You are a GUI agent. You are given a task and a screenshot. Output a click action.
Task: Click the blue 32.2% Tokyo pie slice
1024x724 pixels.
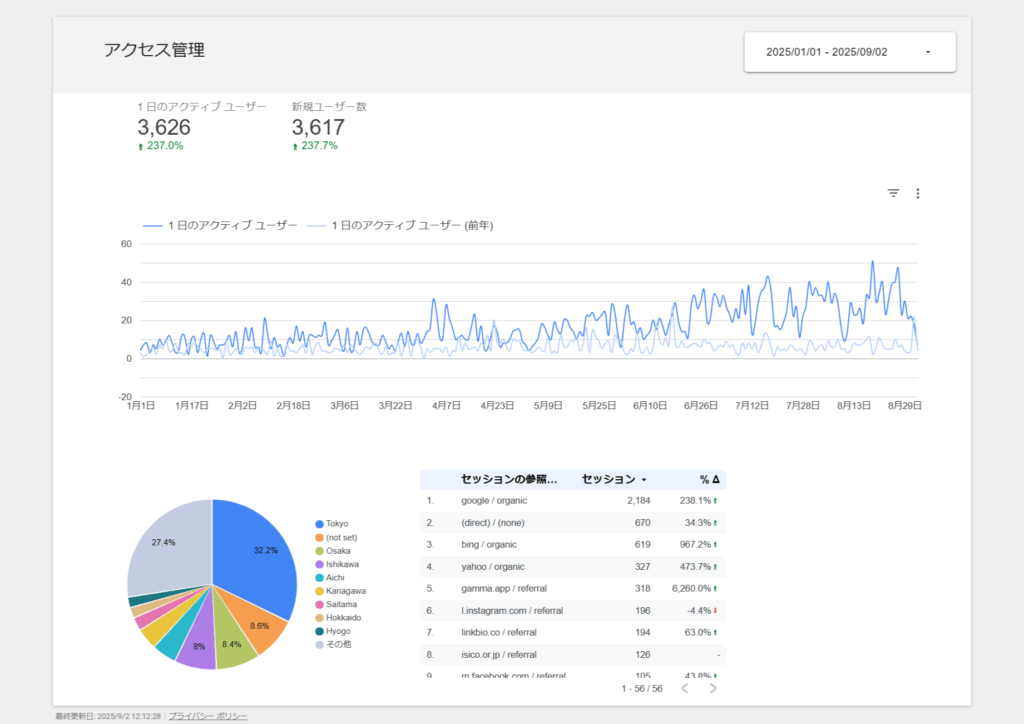262,560
